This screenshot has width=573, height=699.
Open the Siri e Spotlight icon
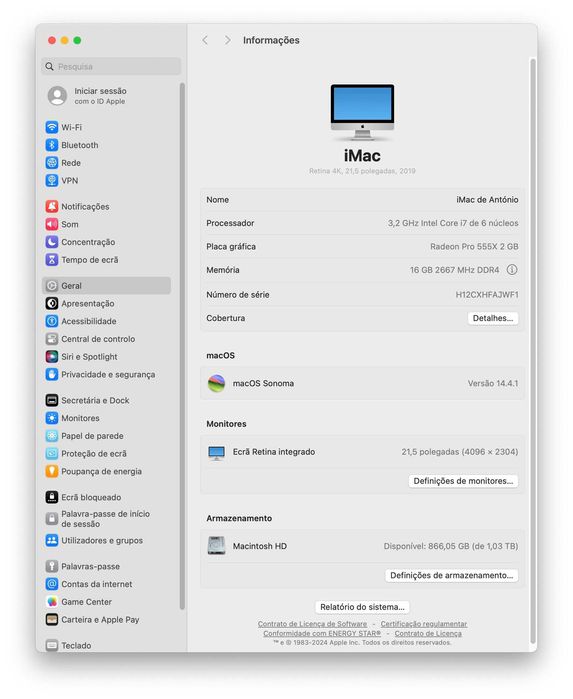pos(52,357)
